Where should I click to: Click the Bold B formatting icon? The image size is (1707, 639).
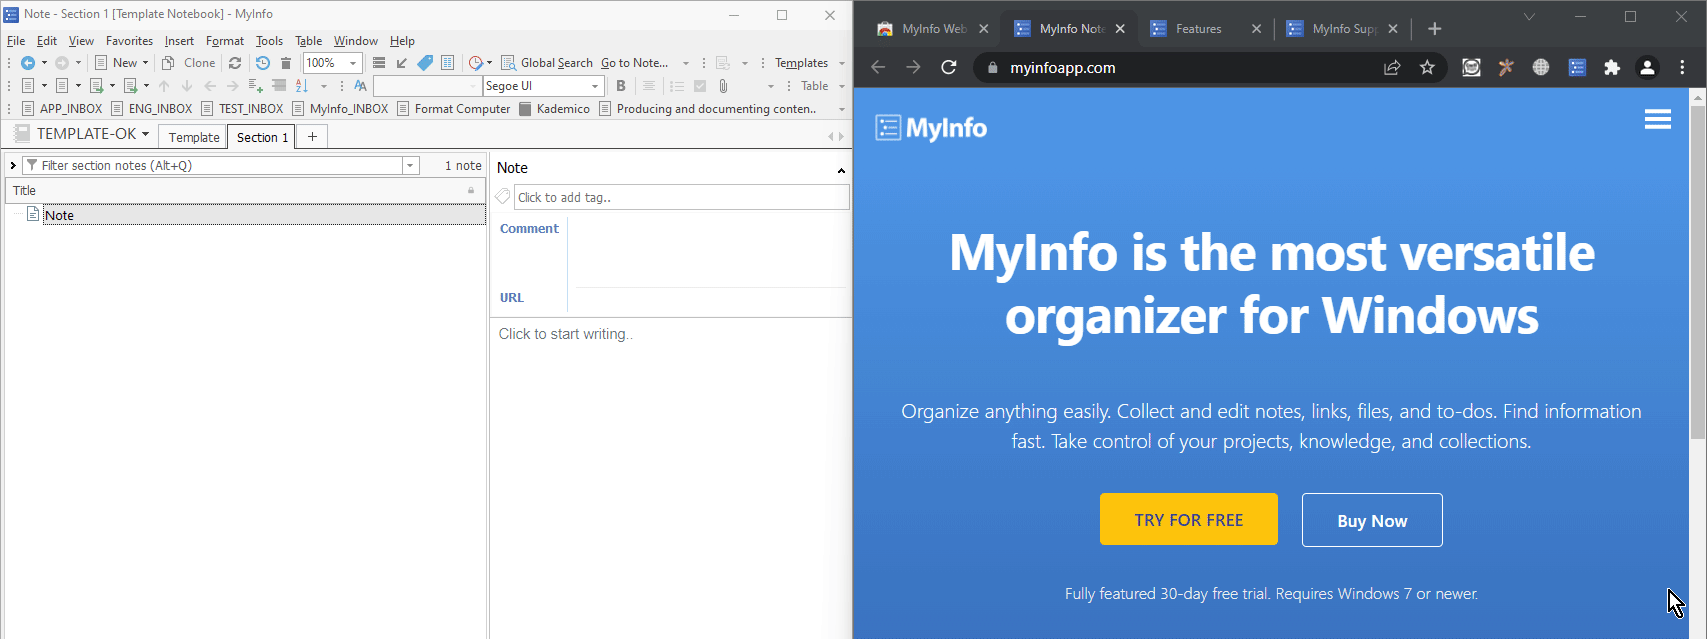click(621, 86)
